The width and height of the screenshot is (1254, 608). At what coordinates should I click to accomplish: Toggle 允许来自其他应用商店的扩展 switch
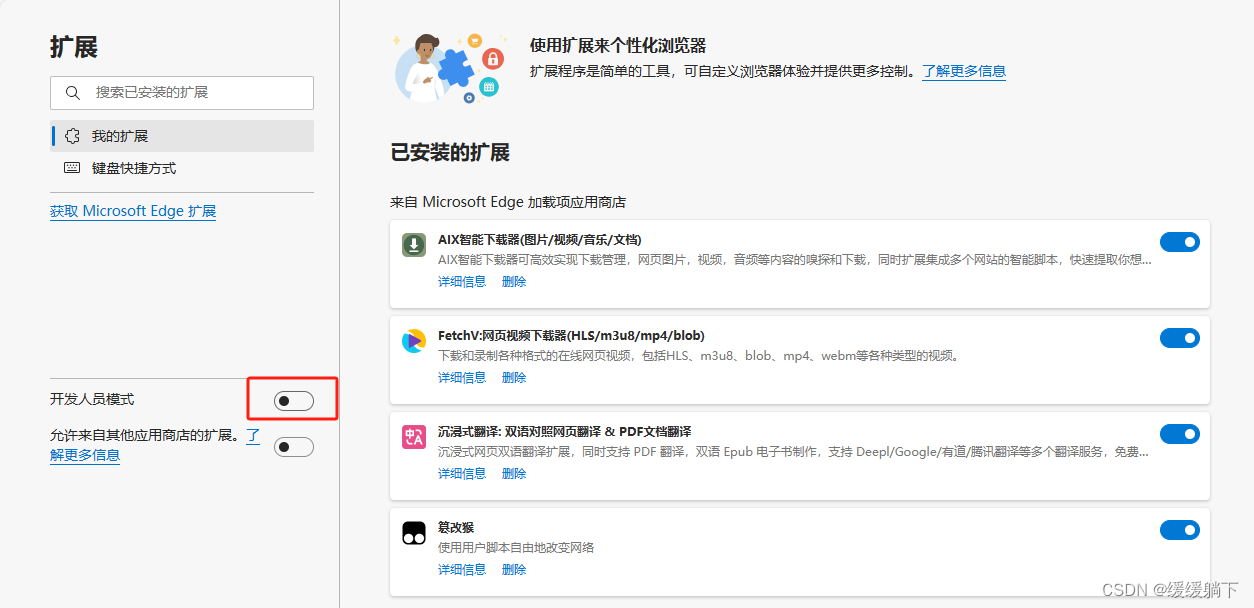point(294,447)
